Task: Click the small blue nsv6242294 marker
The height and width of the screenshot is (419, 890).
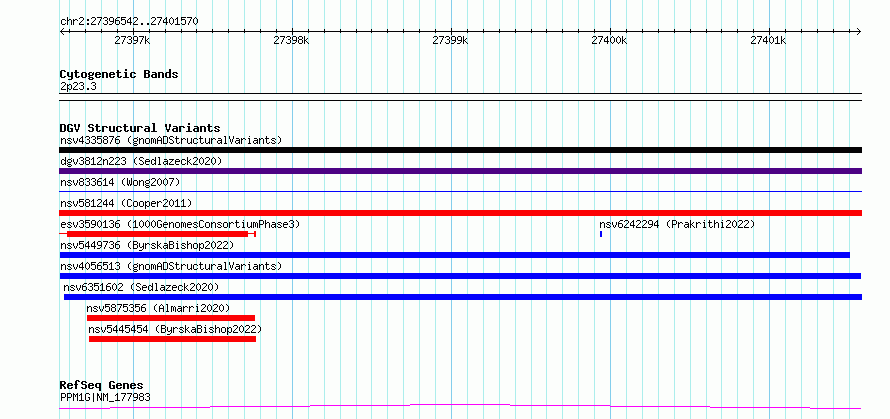Action: 601,234
